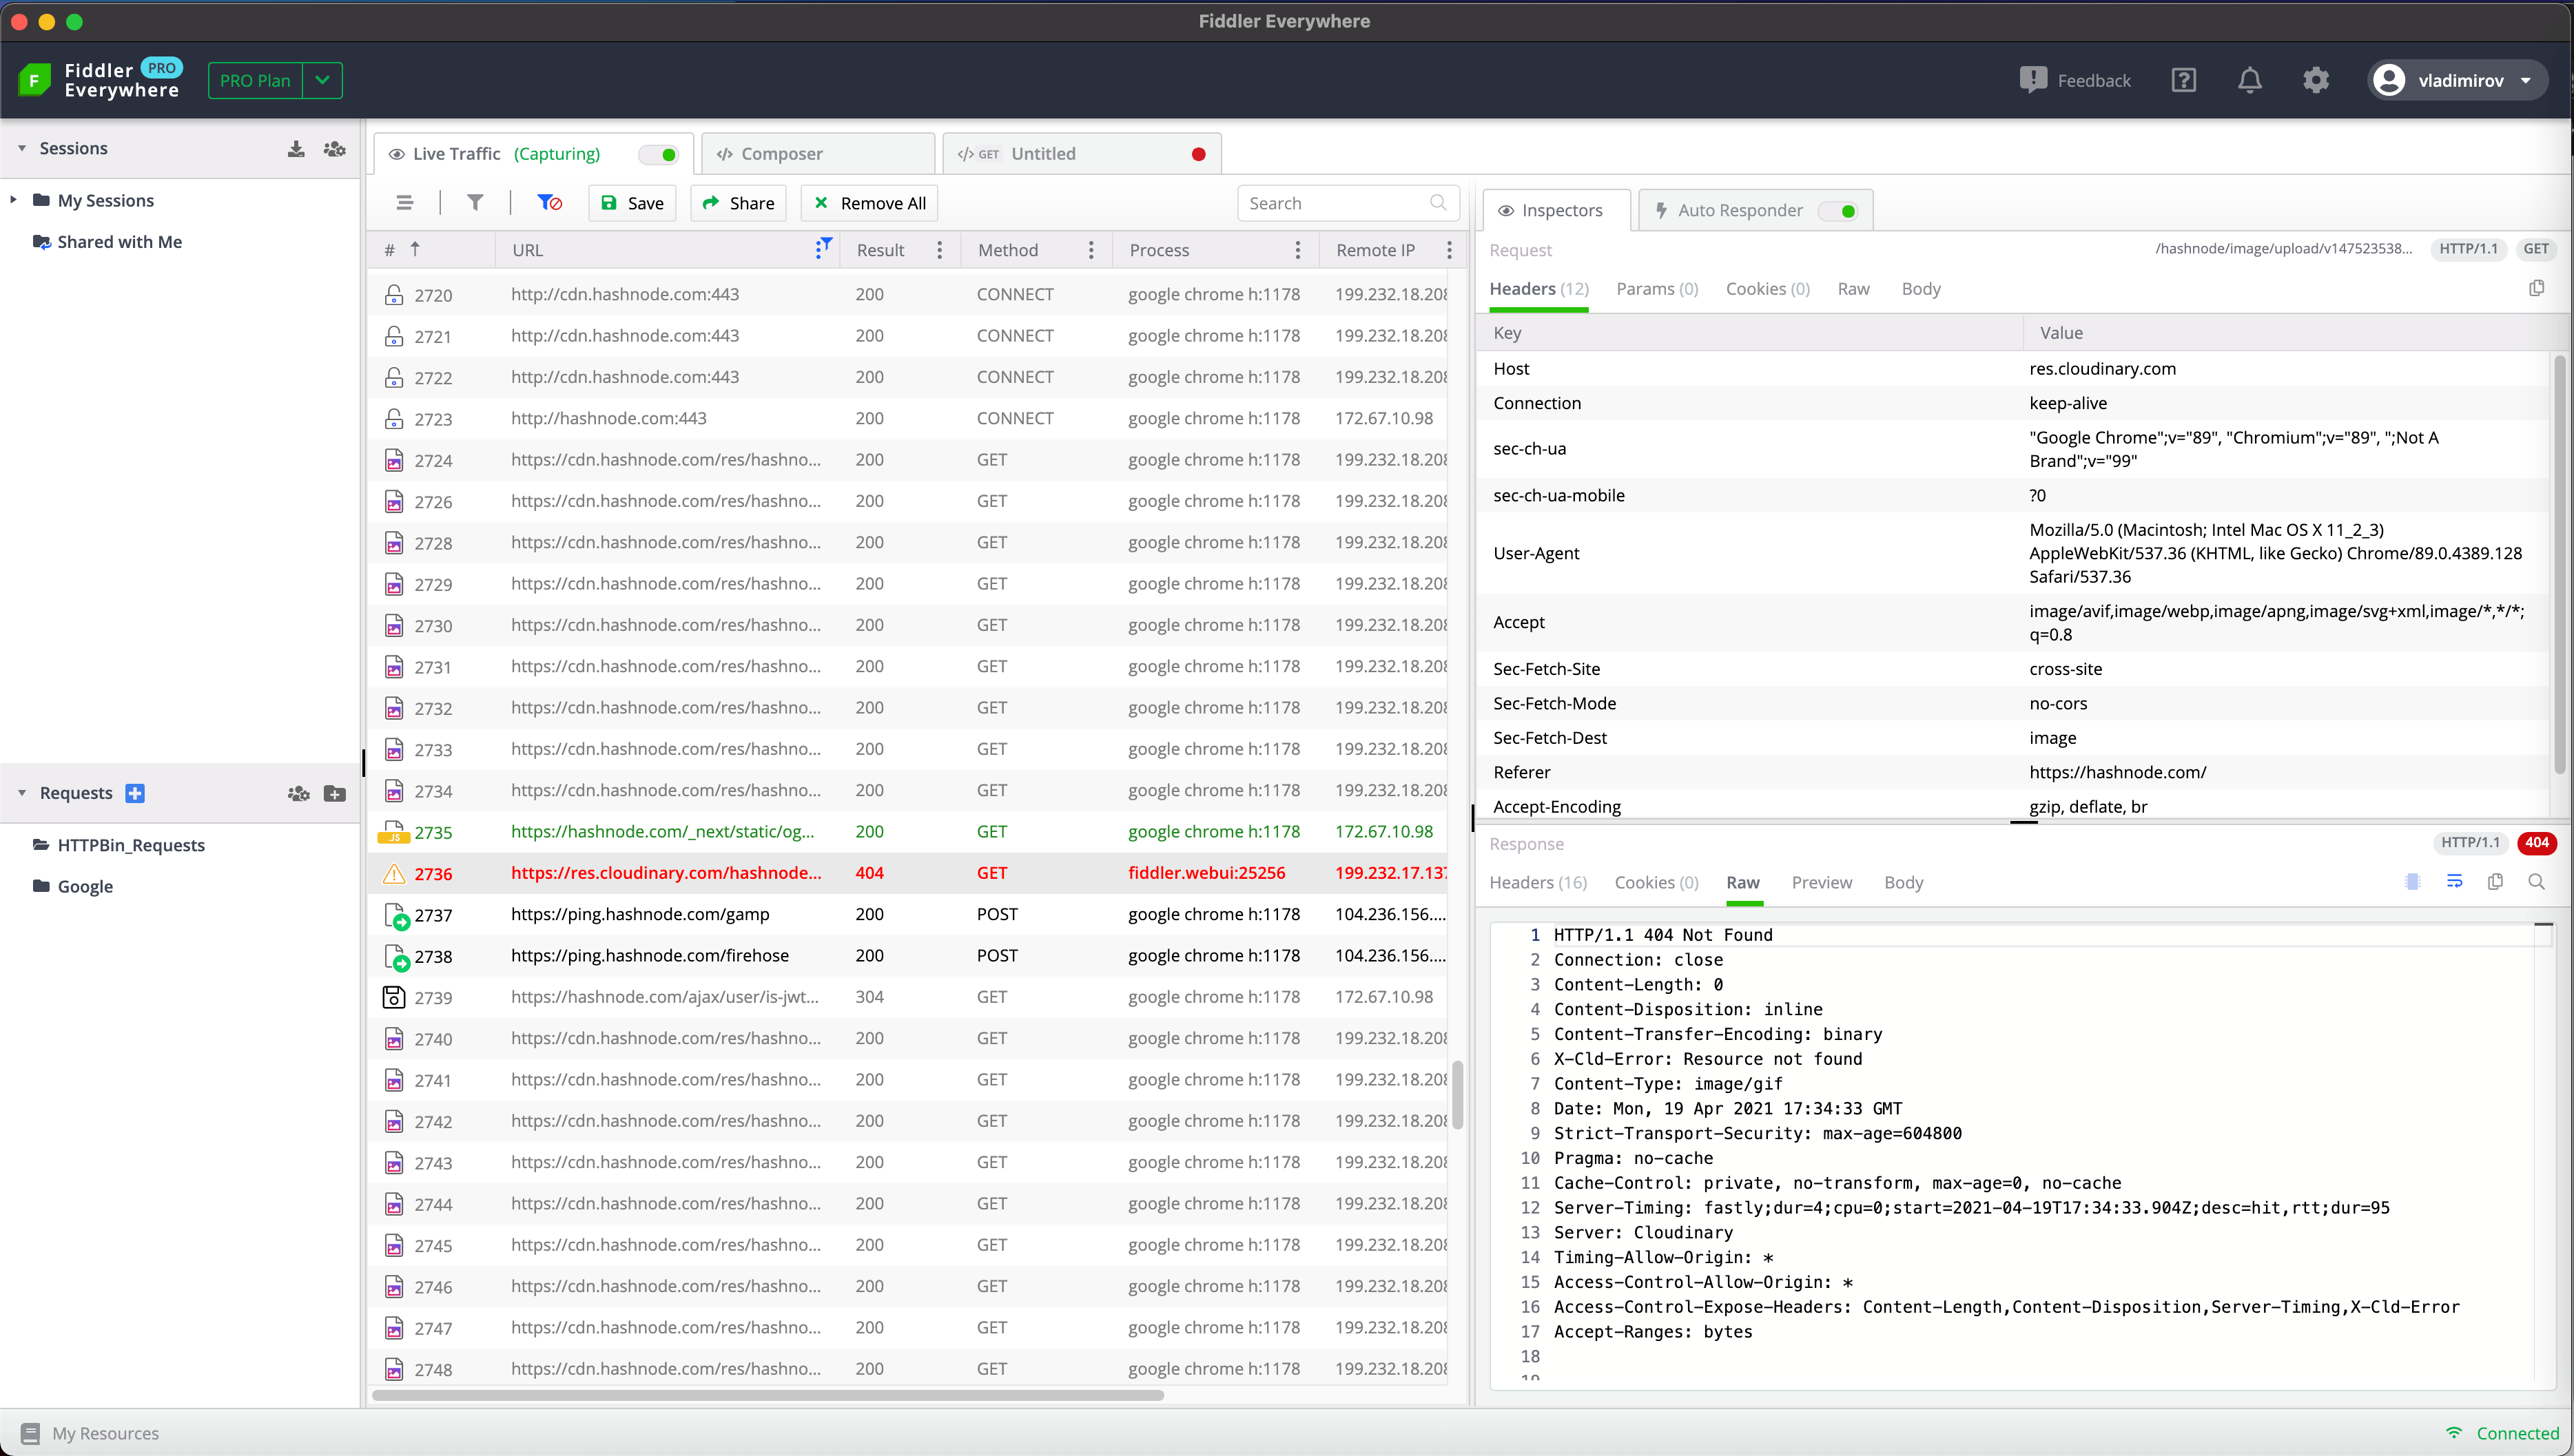Click the sessions list vertical scrollbar

pos(1457,1095)
